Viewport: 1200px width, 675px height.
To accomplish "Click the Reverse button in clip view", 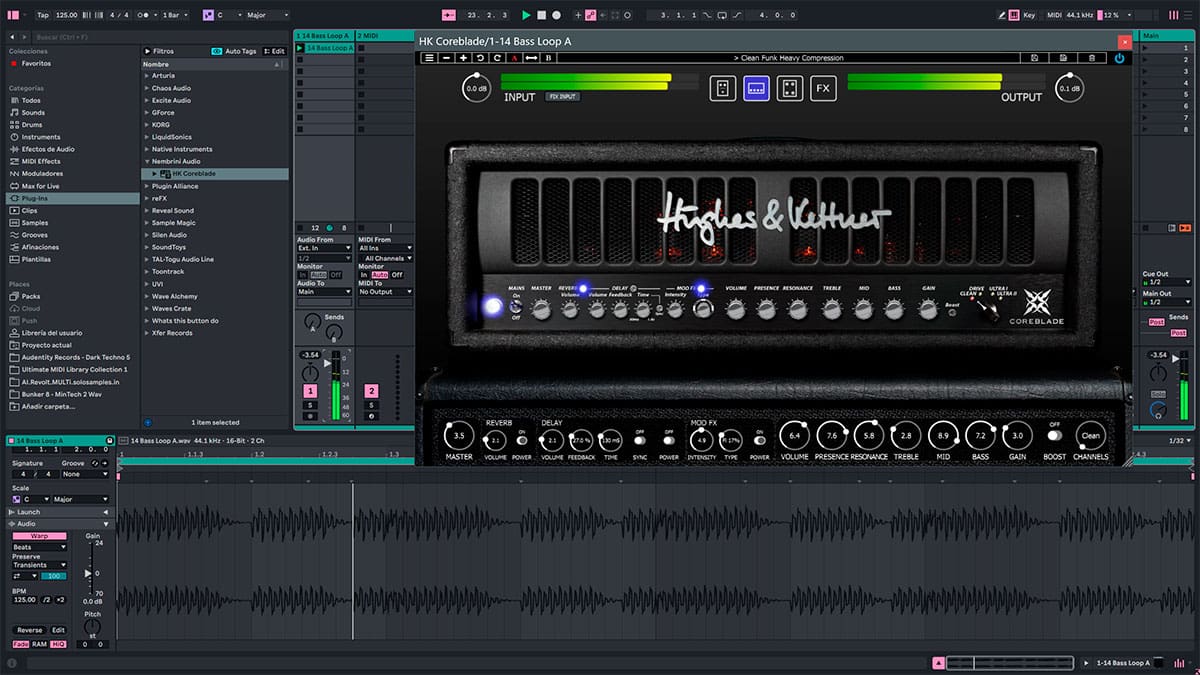I will [30, 630].
